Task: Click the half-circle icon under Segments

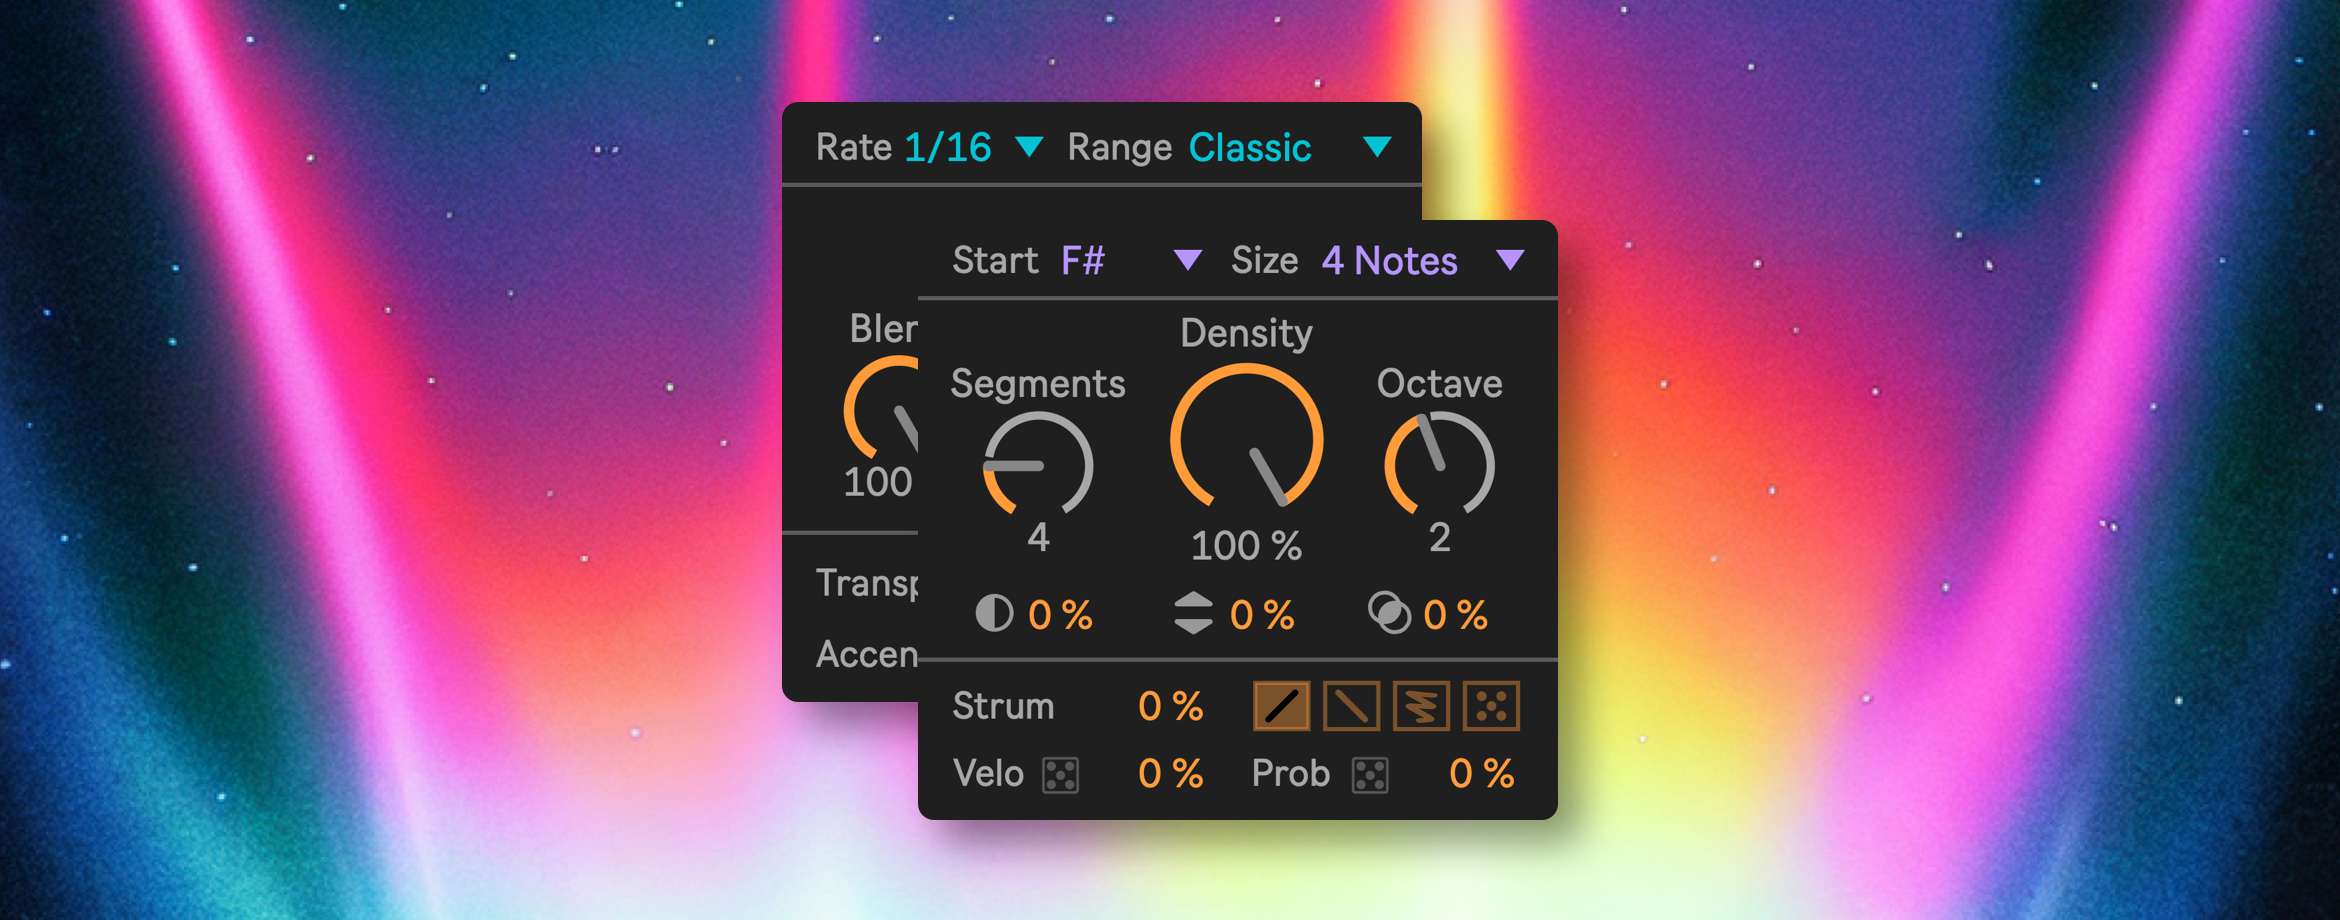Action: point(994,614)
